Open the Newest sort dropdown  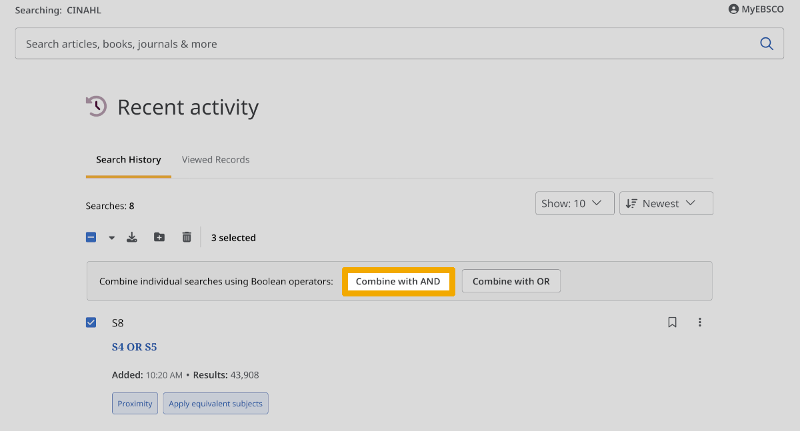coord(665,203)
